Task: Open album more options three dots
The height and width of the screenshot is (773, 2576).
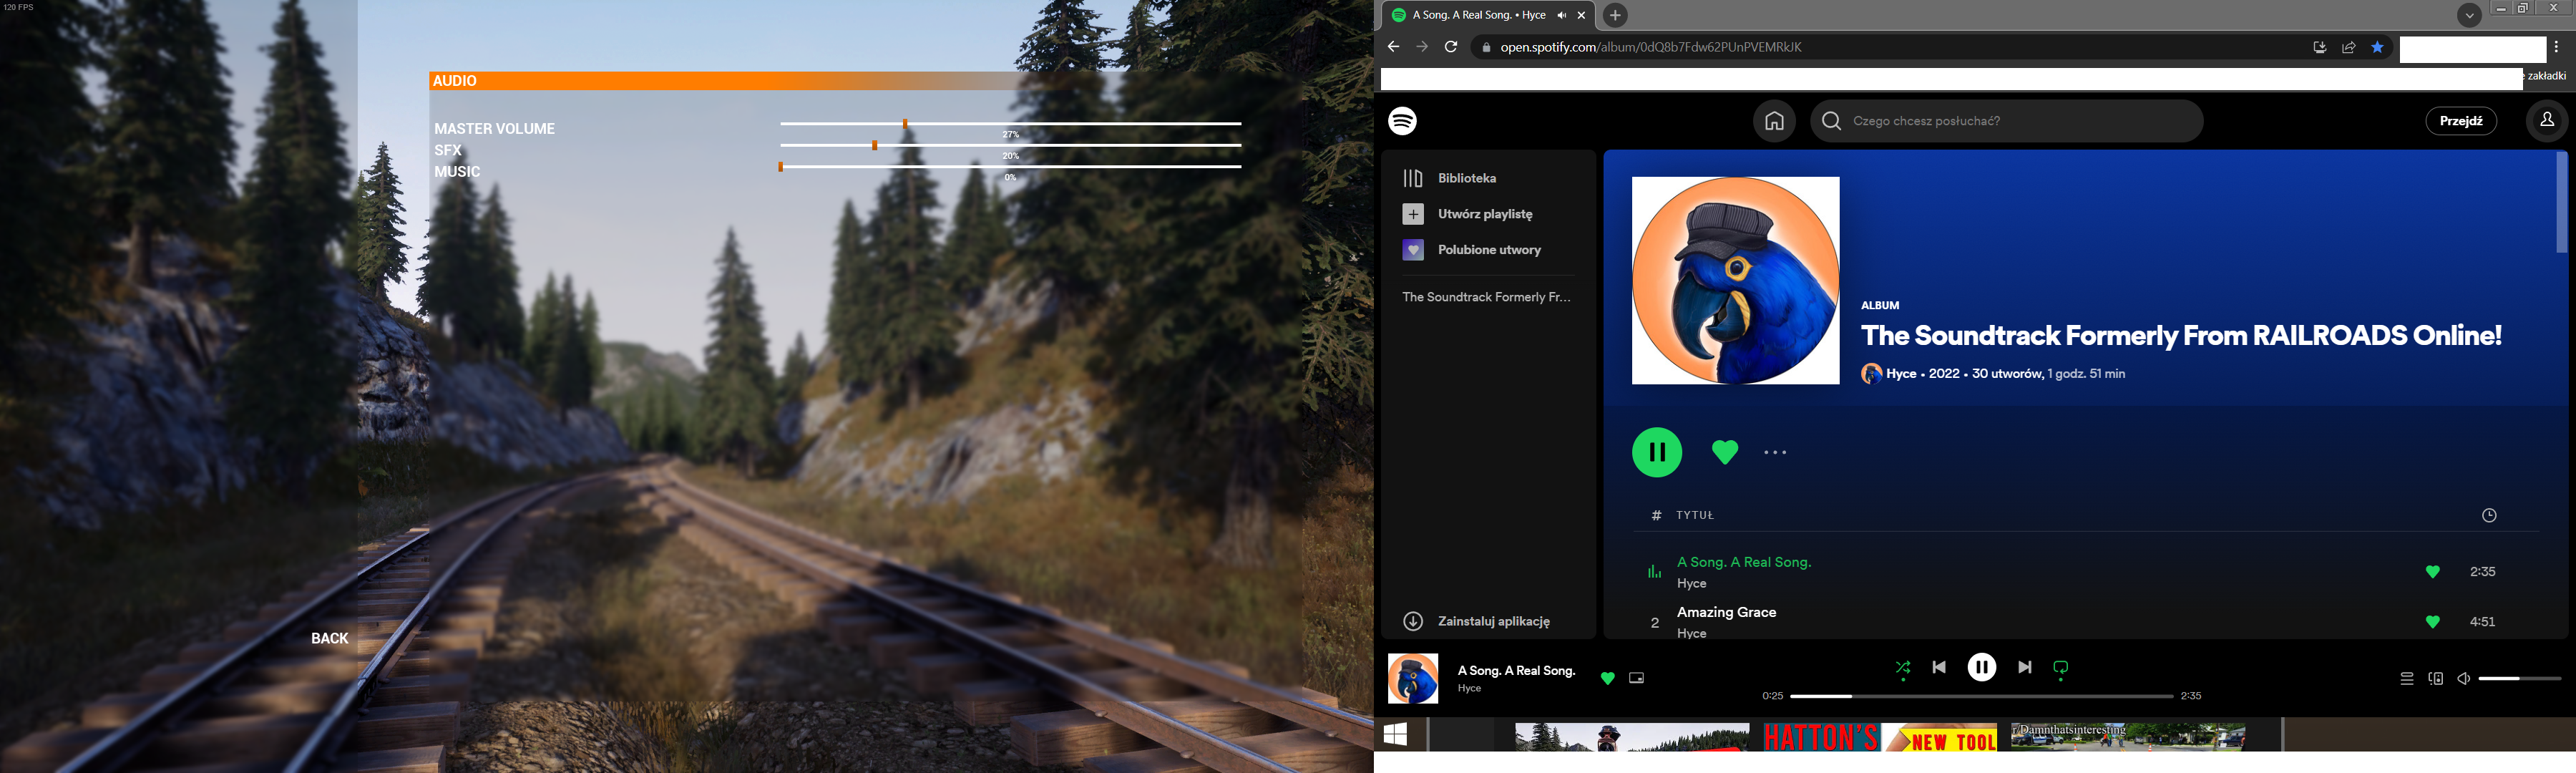Action: 1775,453
